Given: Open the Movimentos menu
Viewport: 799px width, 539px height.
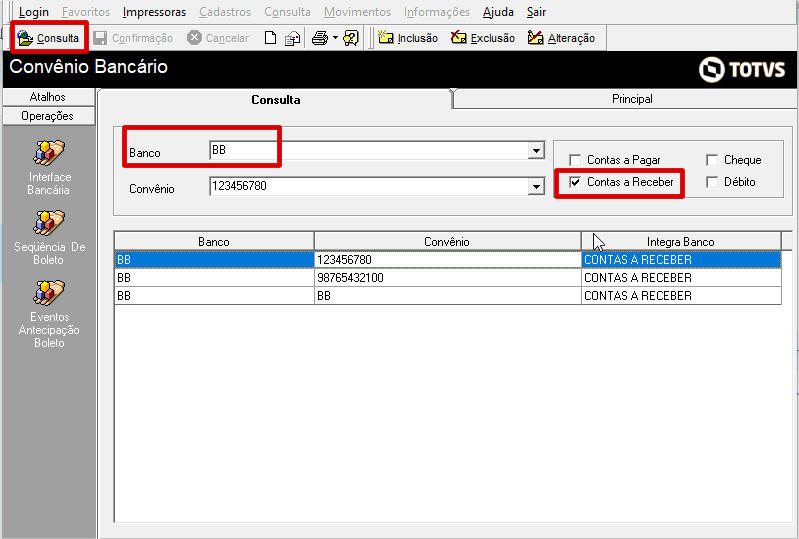Looking at the screenshot, I should coord(358,12).
